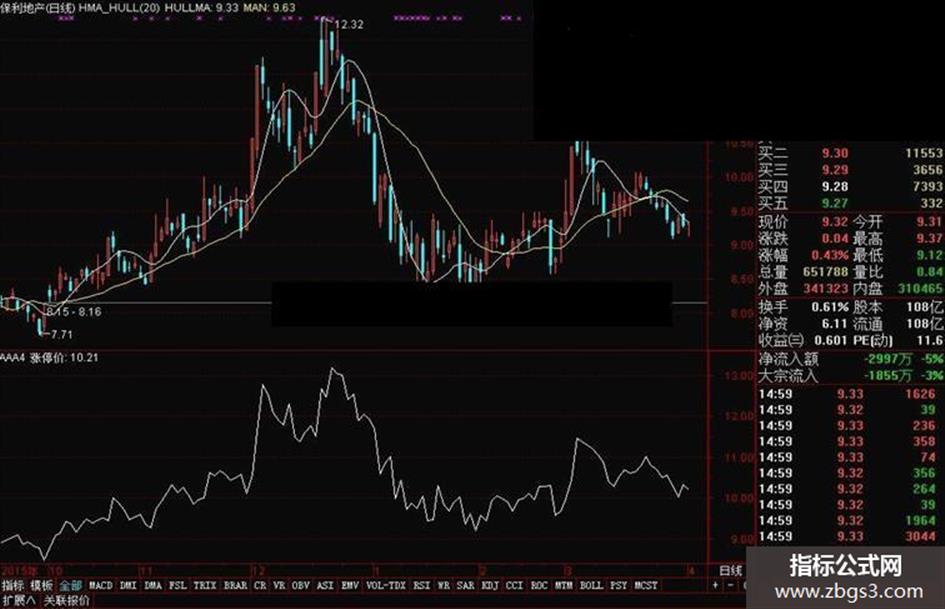Activate the MCST indicator
Viewport: 945px width, 609px height.
(x=646, y=585)
